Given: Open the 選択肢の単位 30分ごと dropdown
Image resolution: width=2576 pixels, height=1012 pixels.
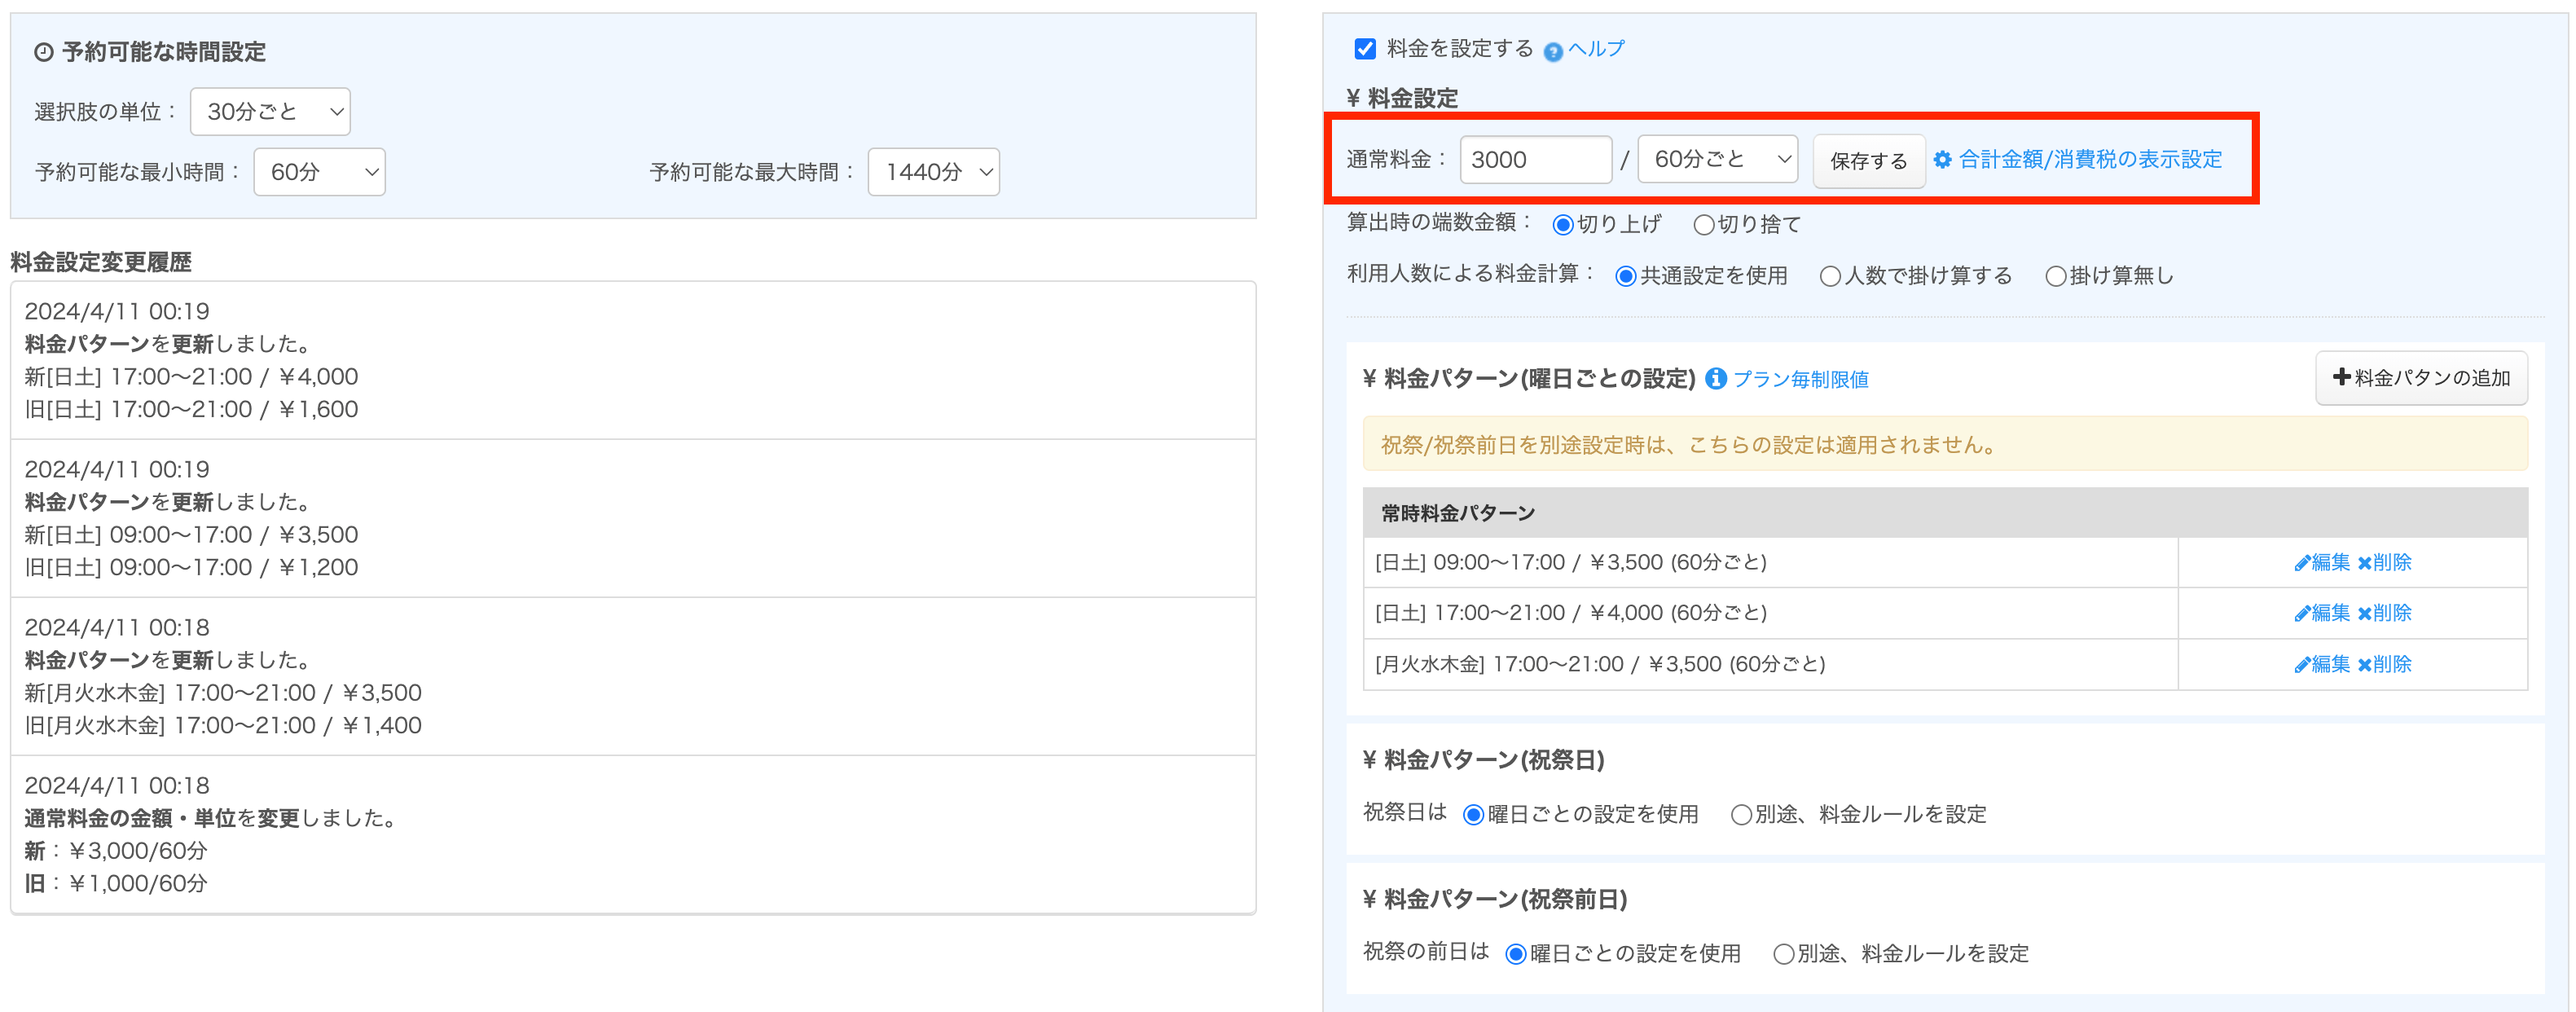Looking at the screenshot, I should pos(270,111).
